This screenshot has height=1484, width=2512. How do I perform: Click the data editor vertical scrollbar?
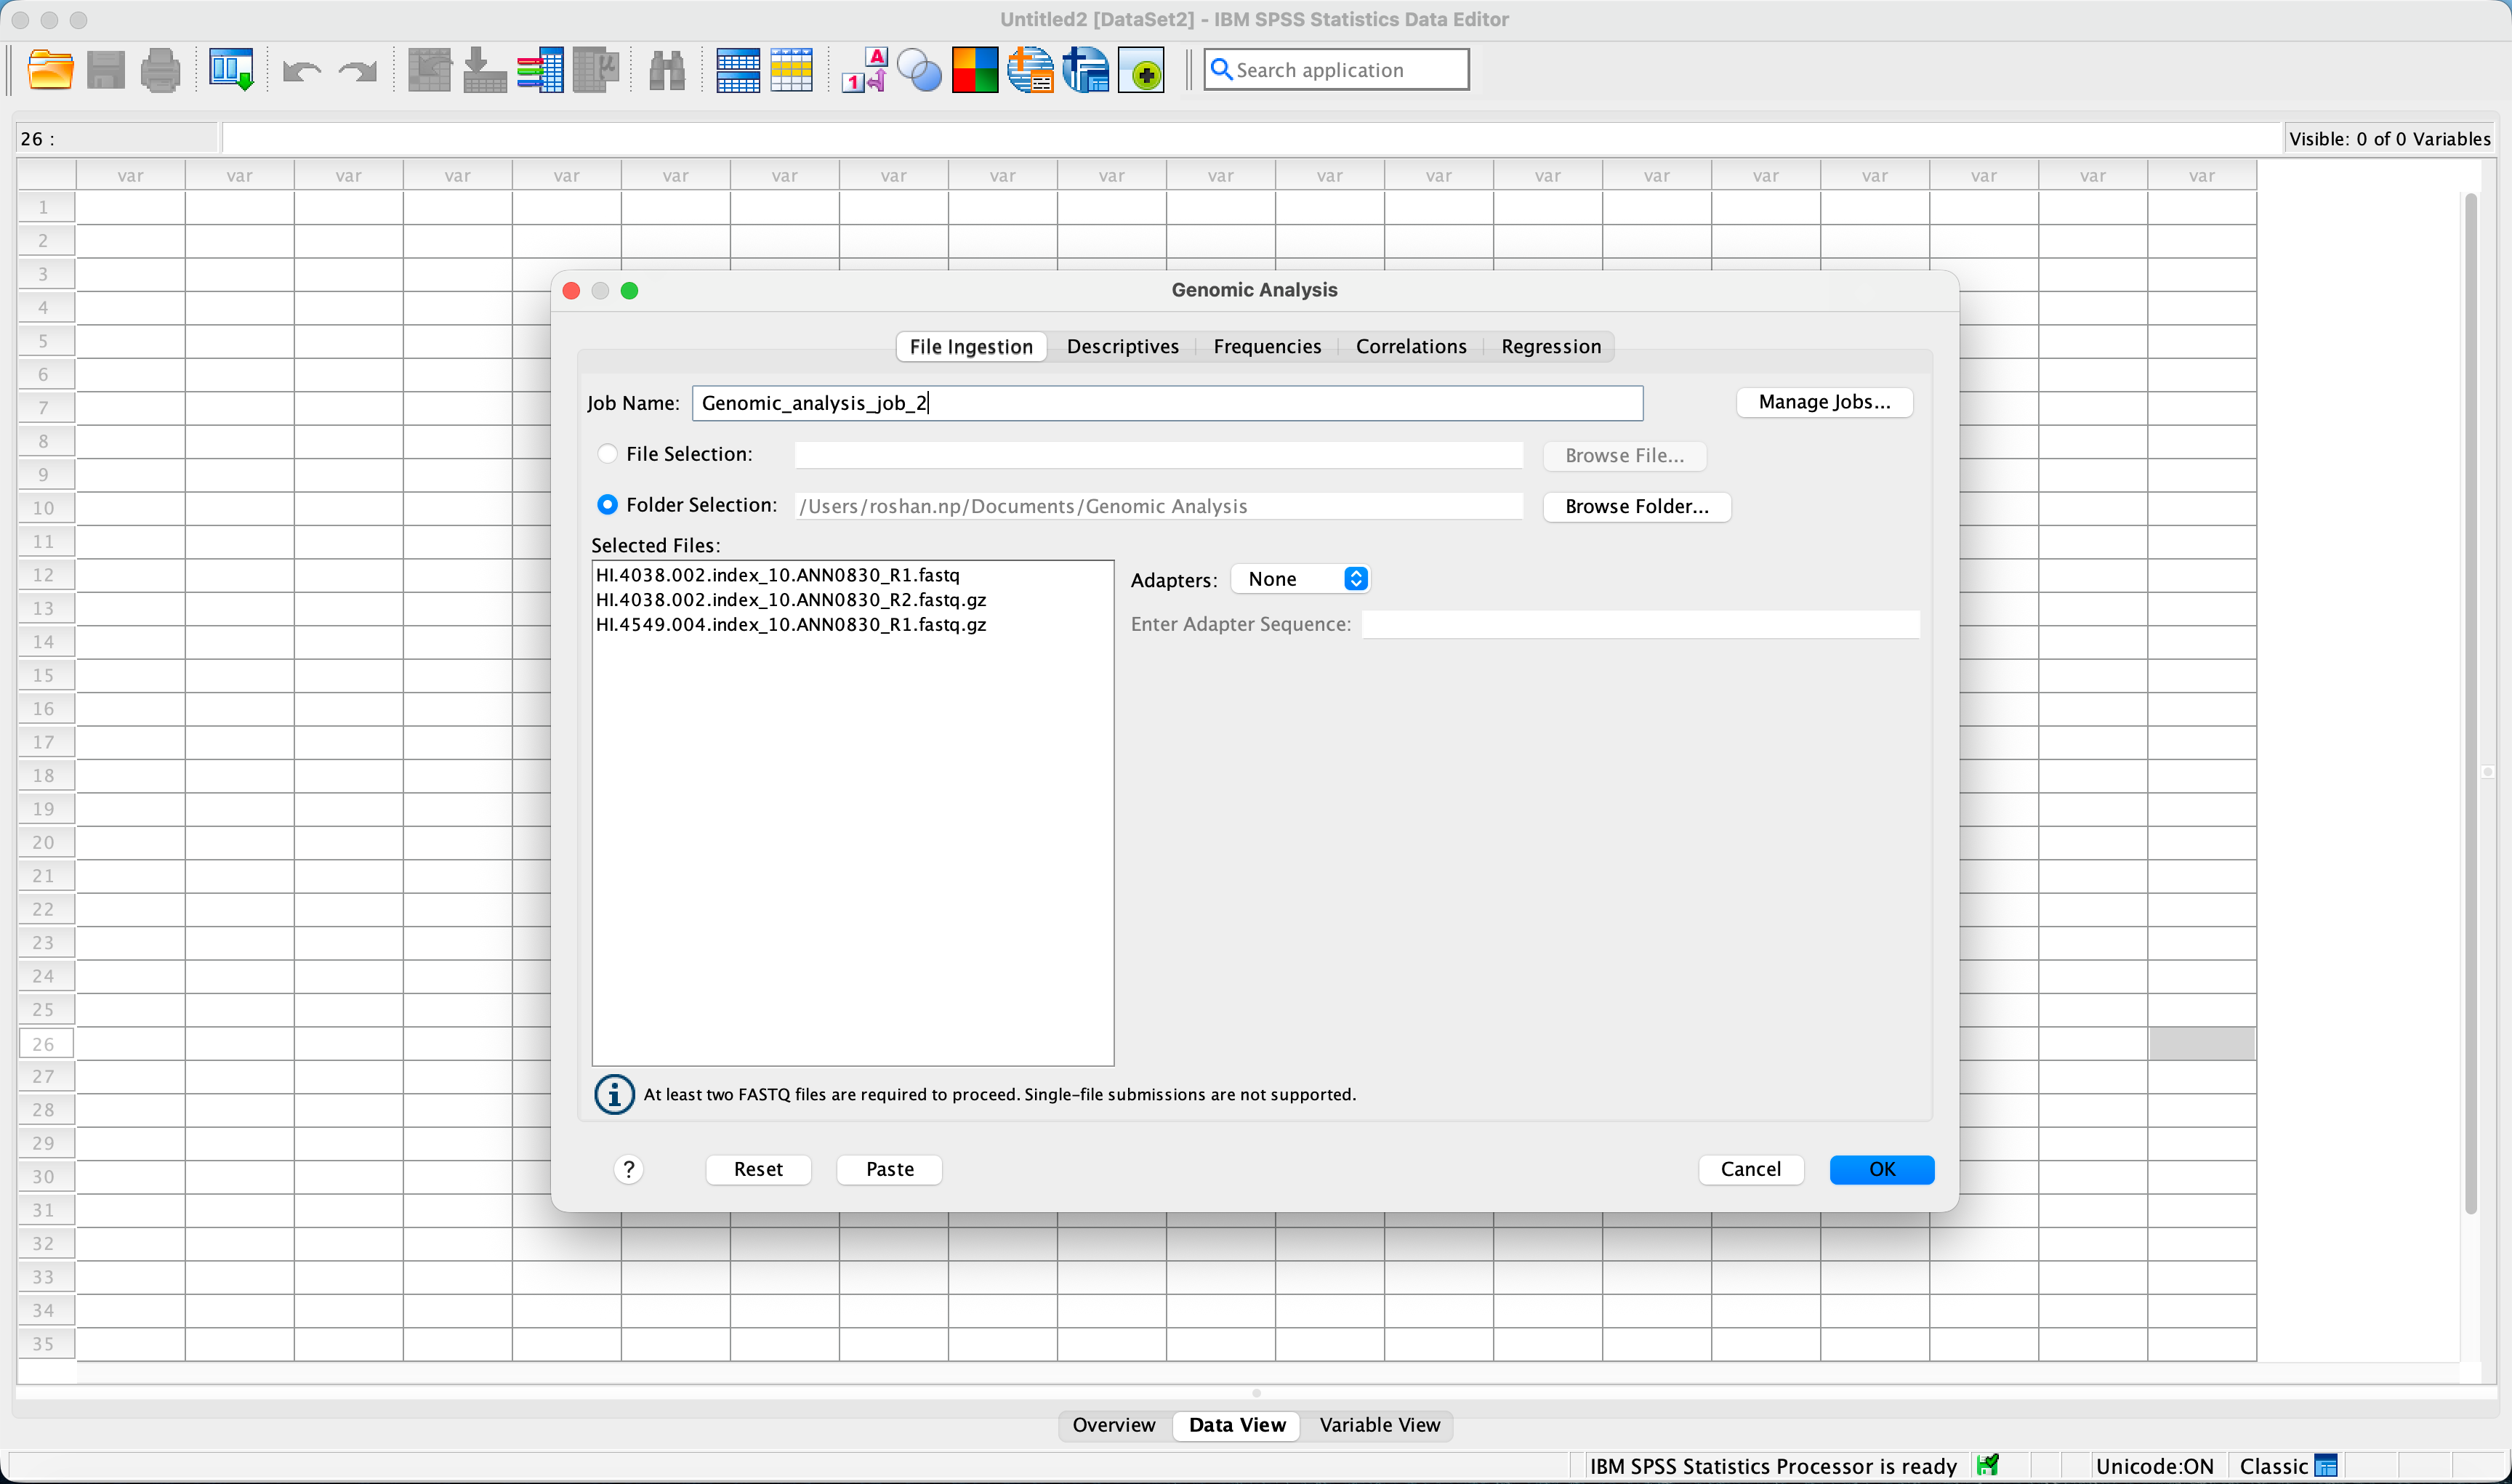click(2470, 703)
